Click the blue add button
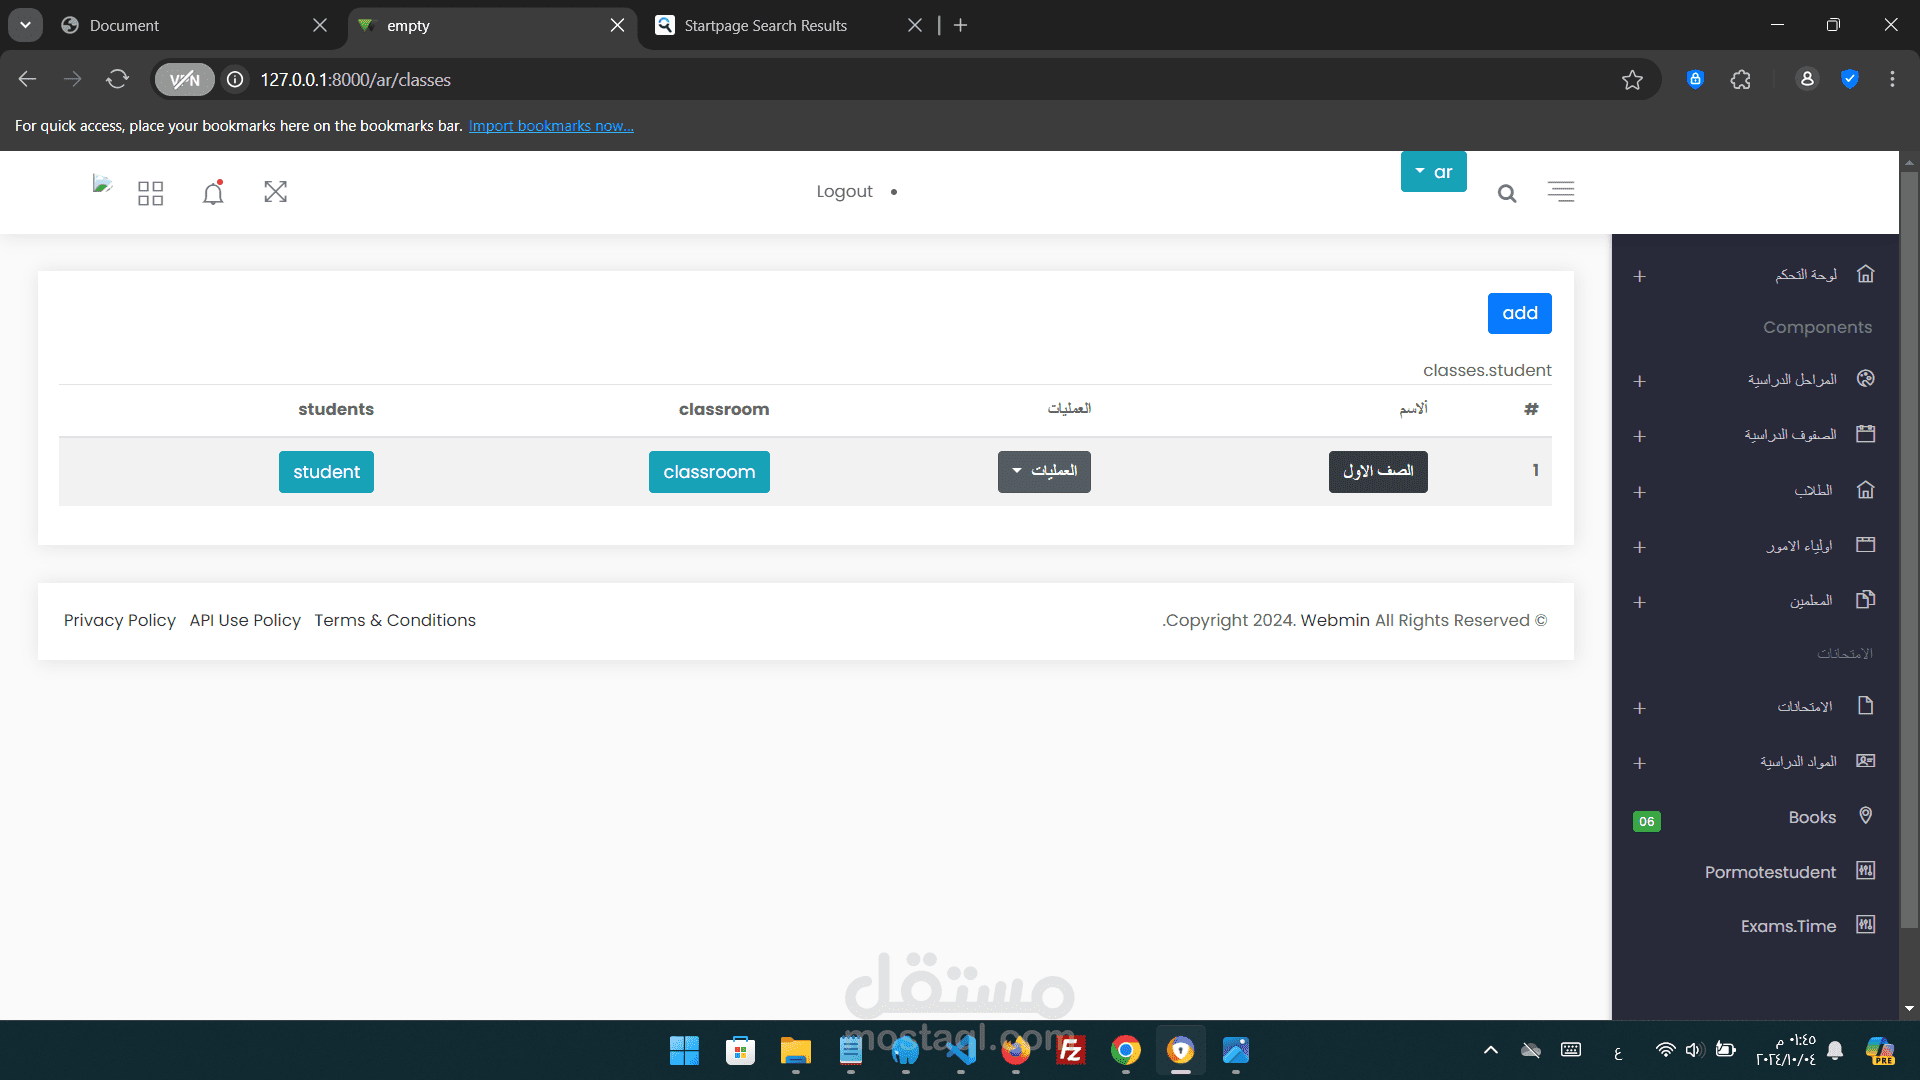This screenshot has width=1920, height=1080. point(1519,314)
